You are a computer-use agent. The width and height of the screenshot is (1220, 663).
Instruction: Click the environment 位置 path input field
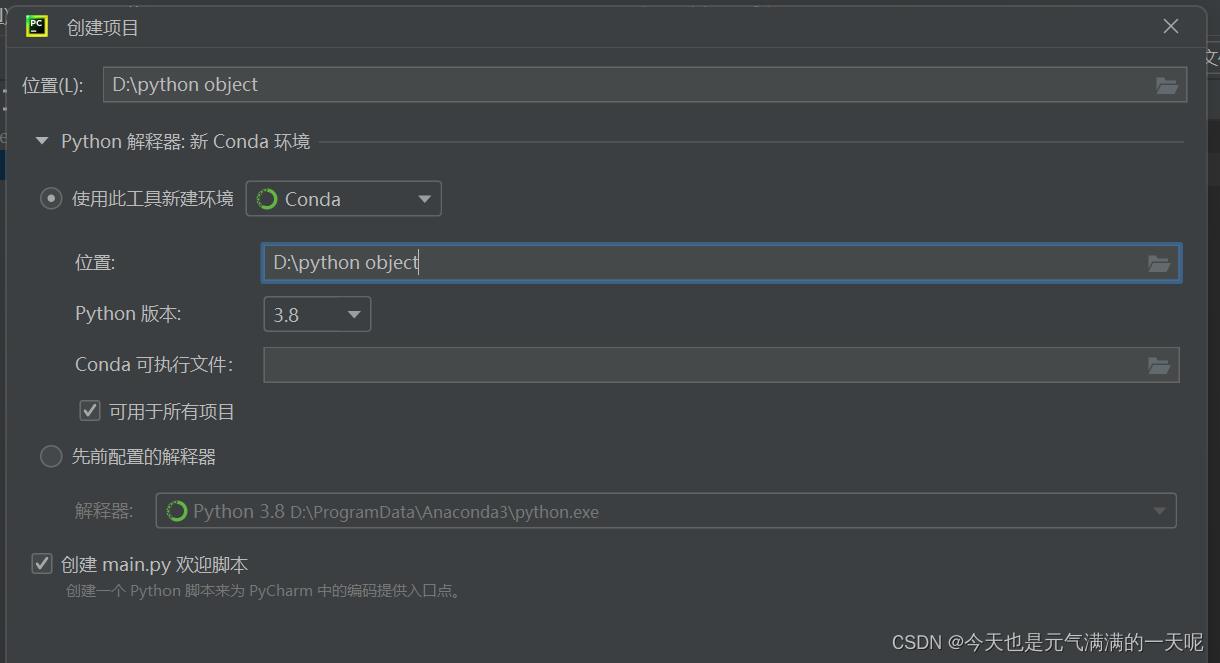721,263
